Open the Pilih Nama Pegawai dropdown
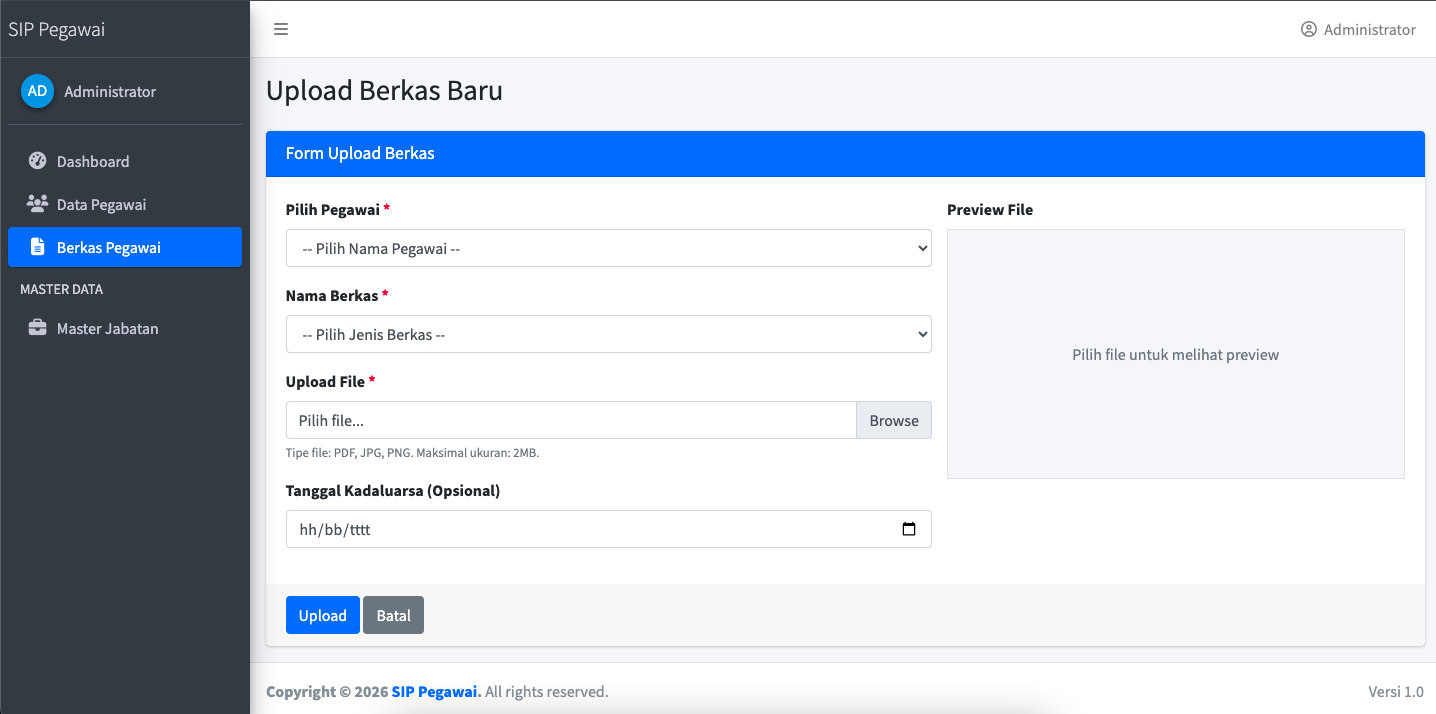1436x714 pixels. click(608, 248)
